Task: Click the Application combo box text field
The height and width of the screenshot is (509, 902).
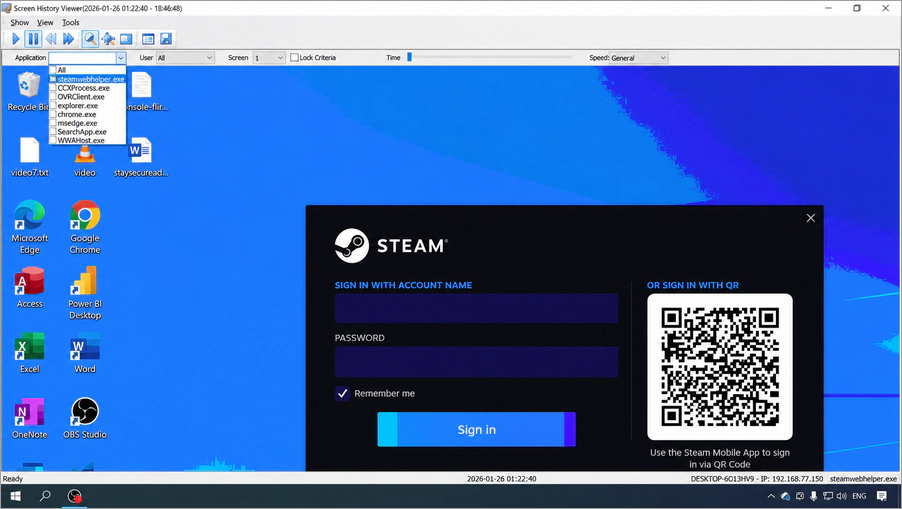Action: point(82,58)
